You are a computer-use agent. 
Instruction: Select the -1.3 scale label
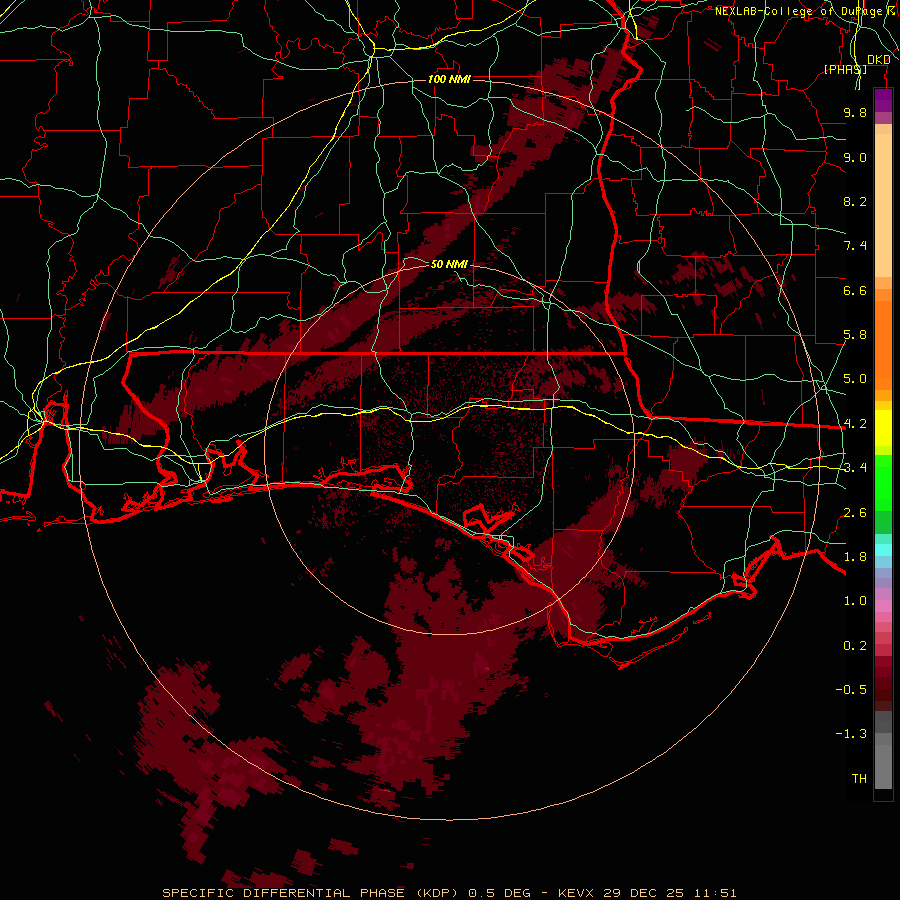click(x=851, y=734)
